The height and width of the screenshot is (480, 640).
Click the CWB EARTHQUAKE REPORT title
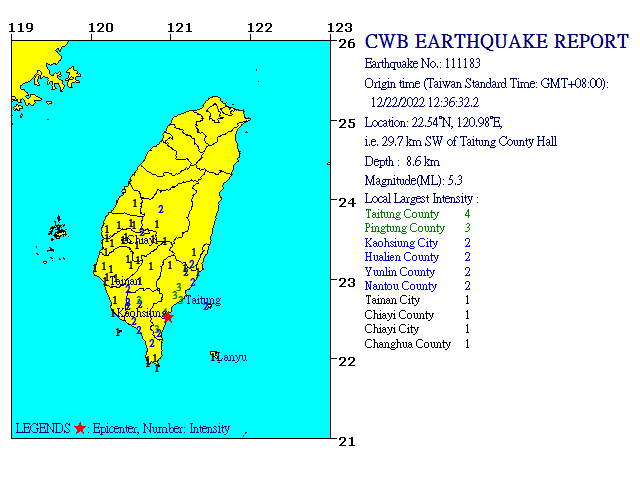pyautogui.click(x=496, y=42)
